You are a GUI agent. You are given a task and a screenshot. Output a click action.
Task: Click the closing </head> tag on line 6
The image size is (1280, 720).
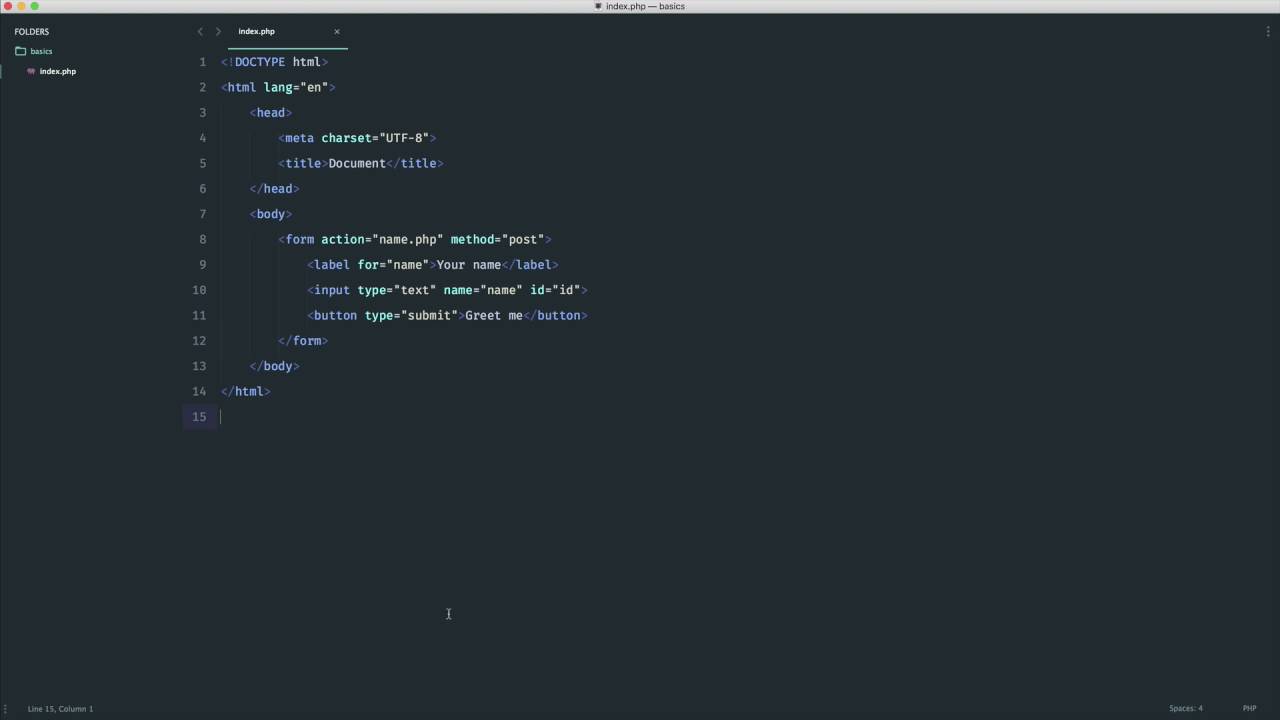(275, 188)
